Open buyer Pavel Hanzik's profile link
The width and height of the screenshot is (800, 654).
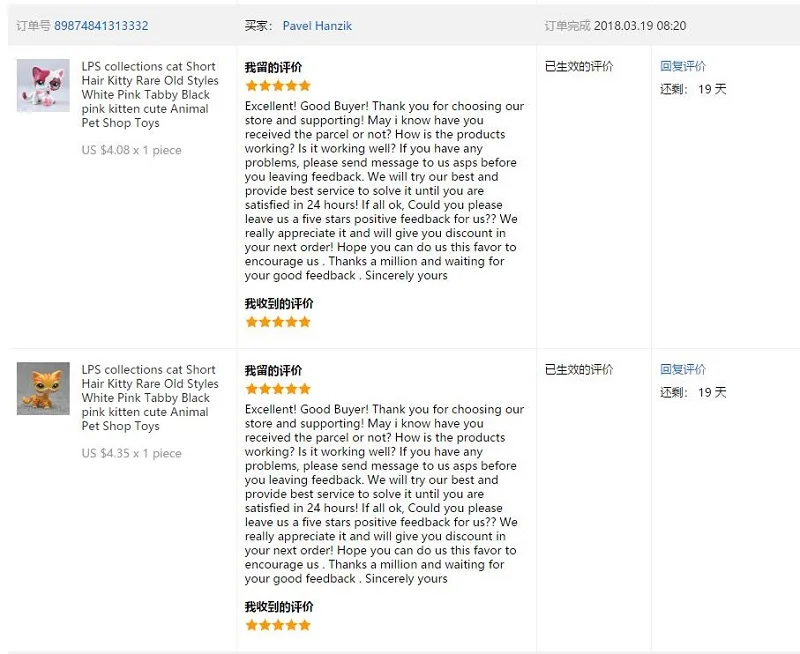(x=317, y=26)
